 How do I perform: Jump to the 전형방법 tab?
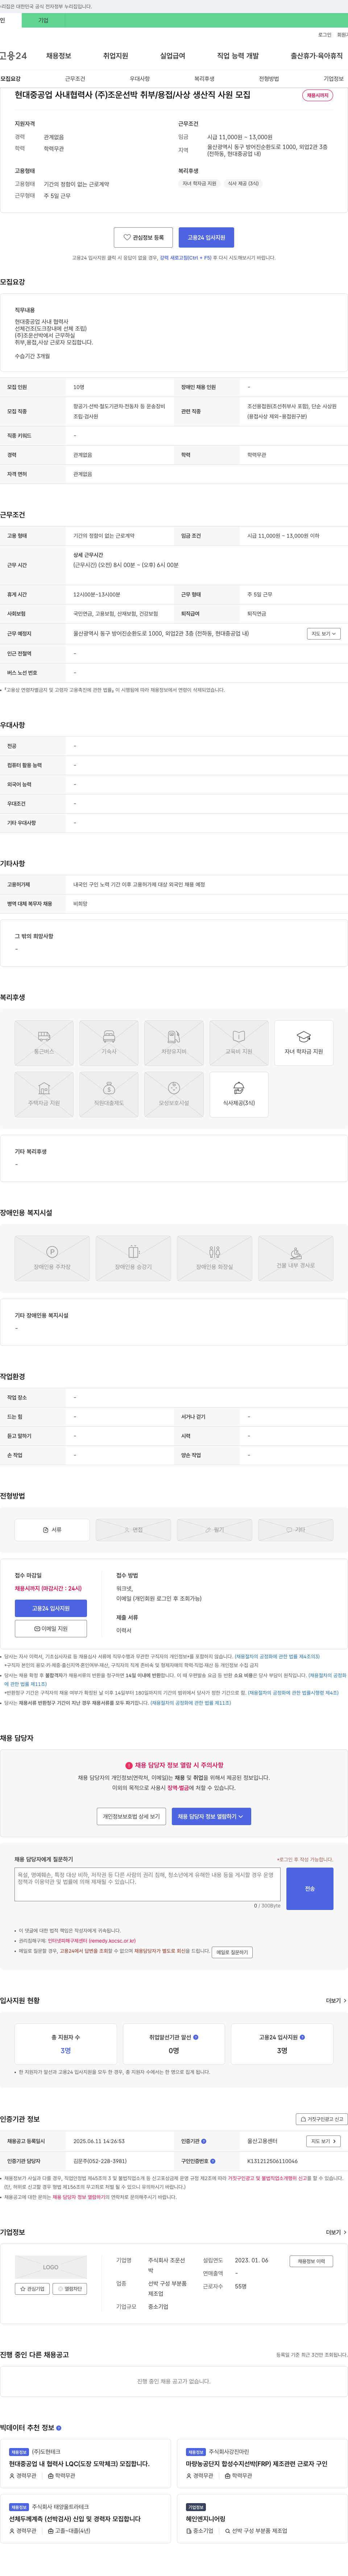click(269, 79)
